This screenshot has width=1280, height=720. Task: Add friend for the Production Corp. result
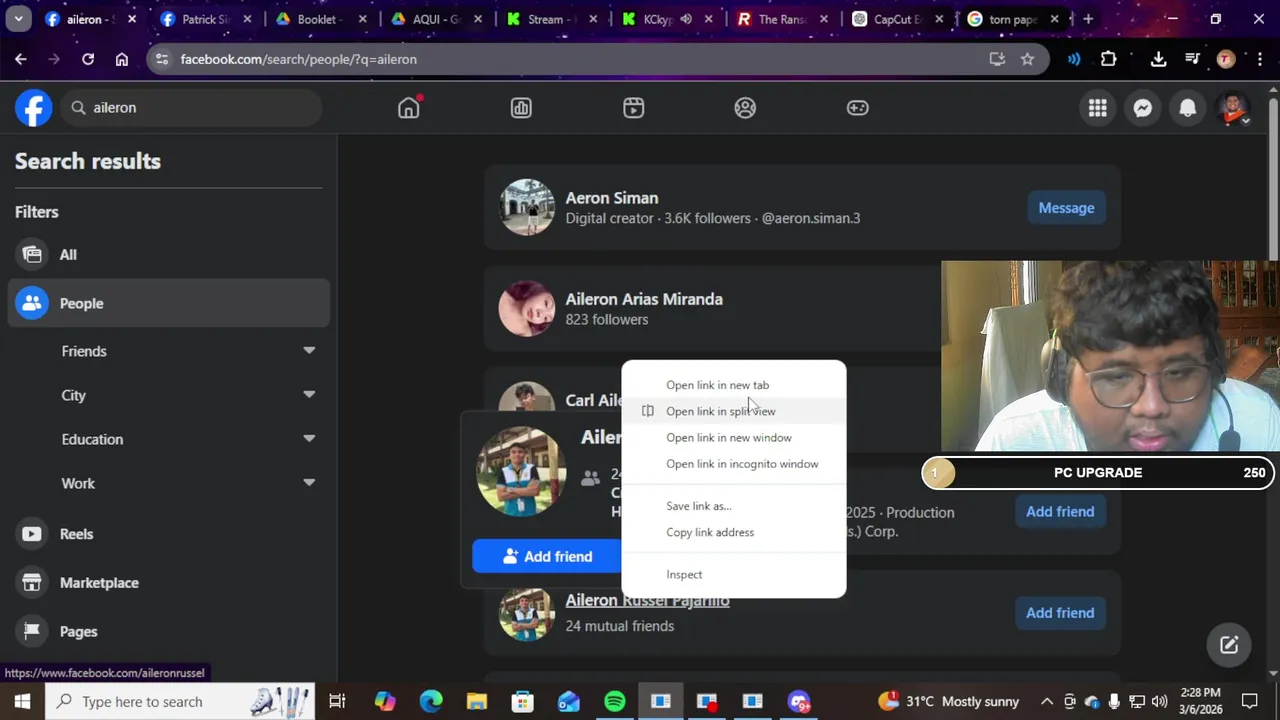[x=1060, y=511]
